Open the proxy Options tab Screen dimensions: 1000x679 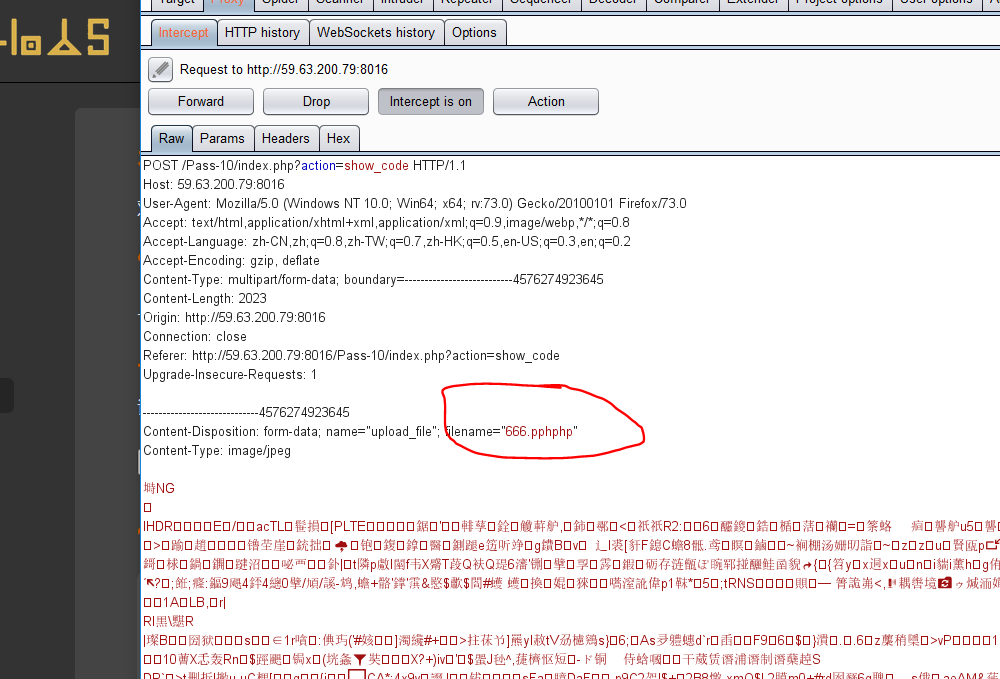pos(474,33)
